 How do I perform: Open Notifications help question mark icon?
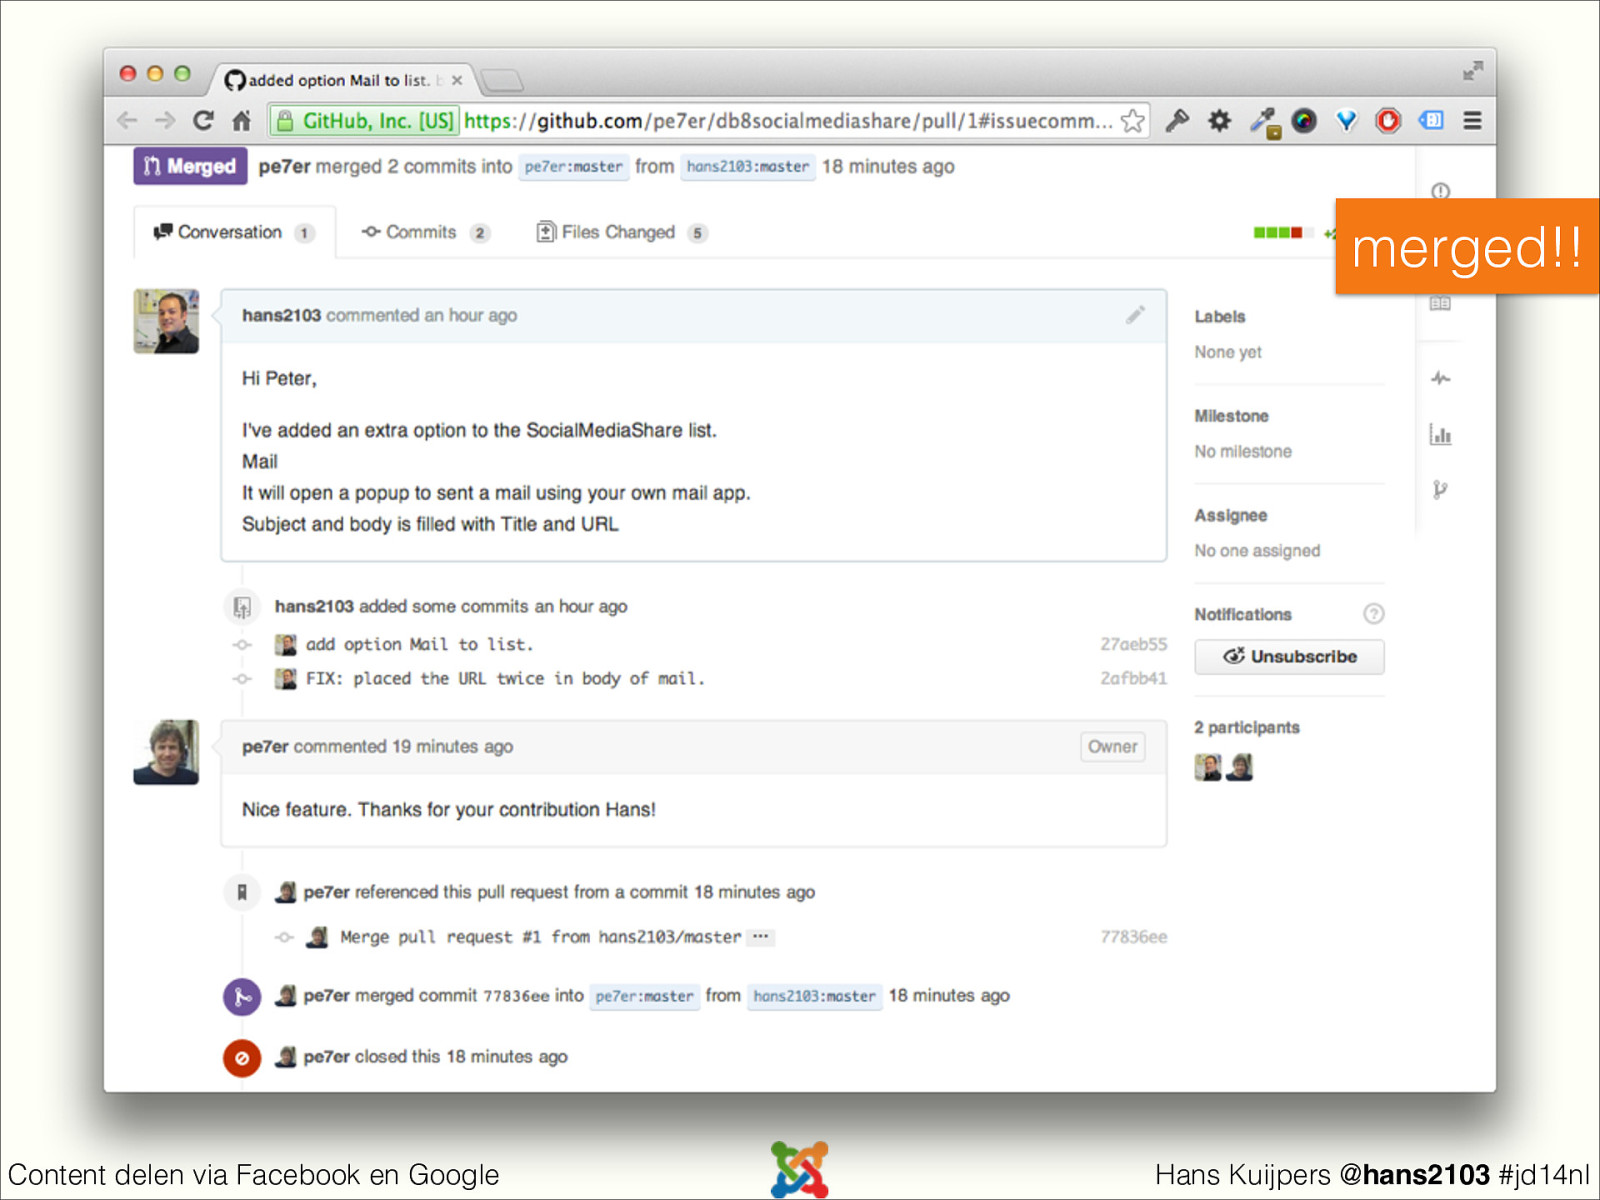pyautogui.click(x=1374, y=614)
